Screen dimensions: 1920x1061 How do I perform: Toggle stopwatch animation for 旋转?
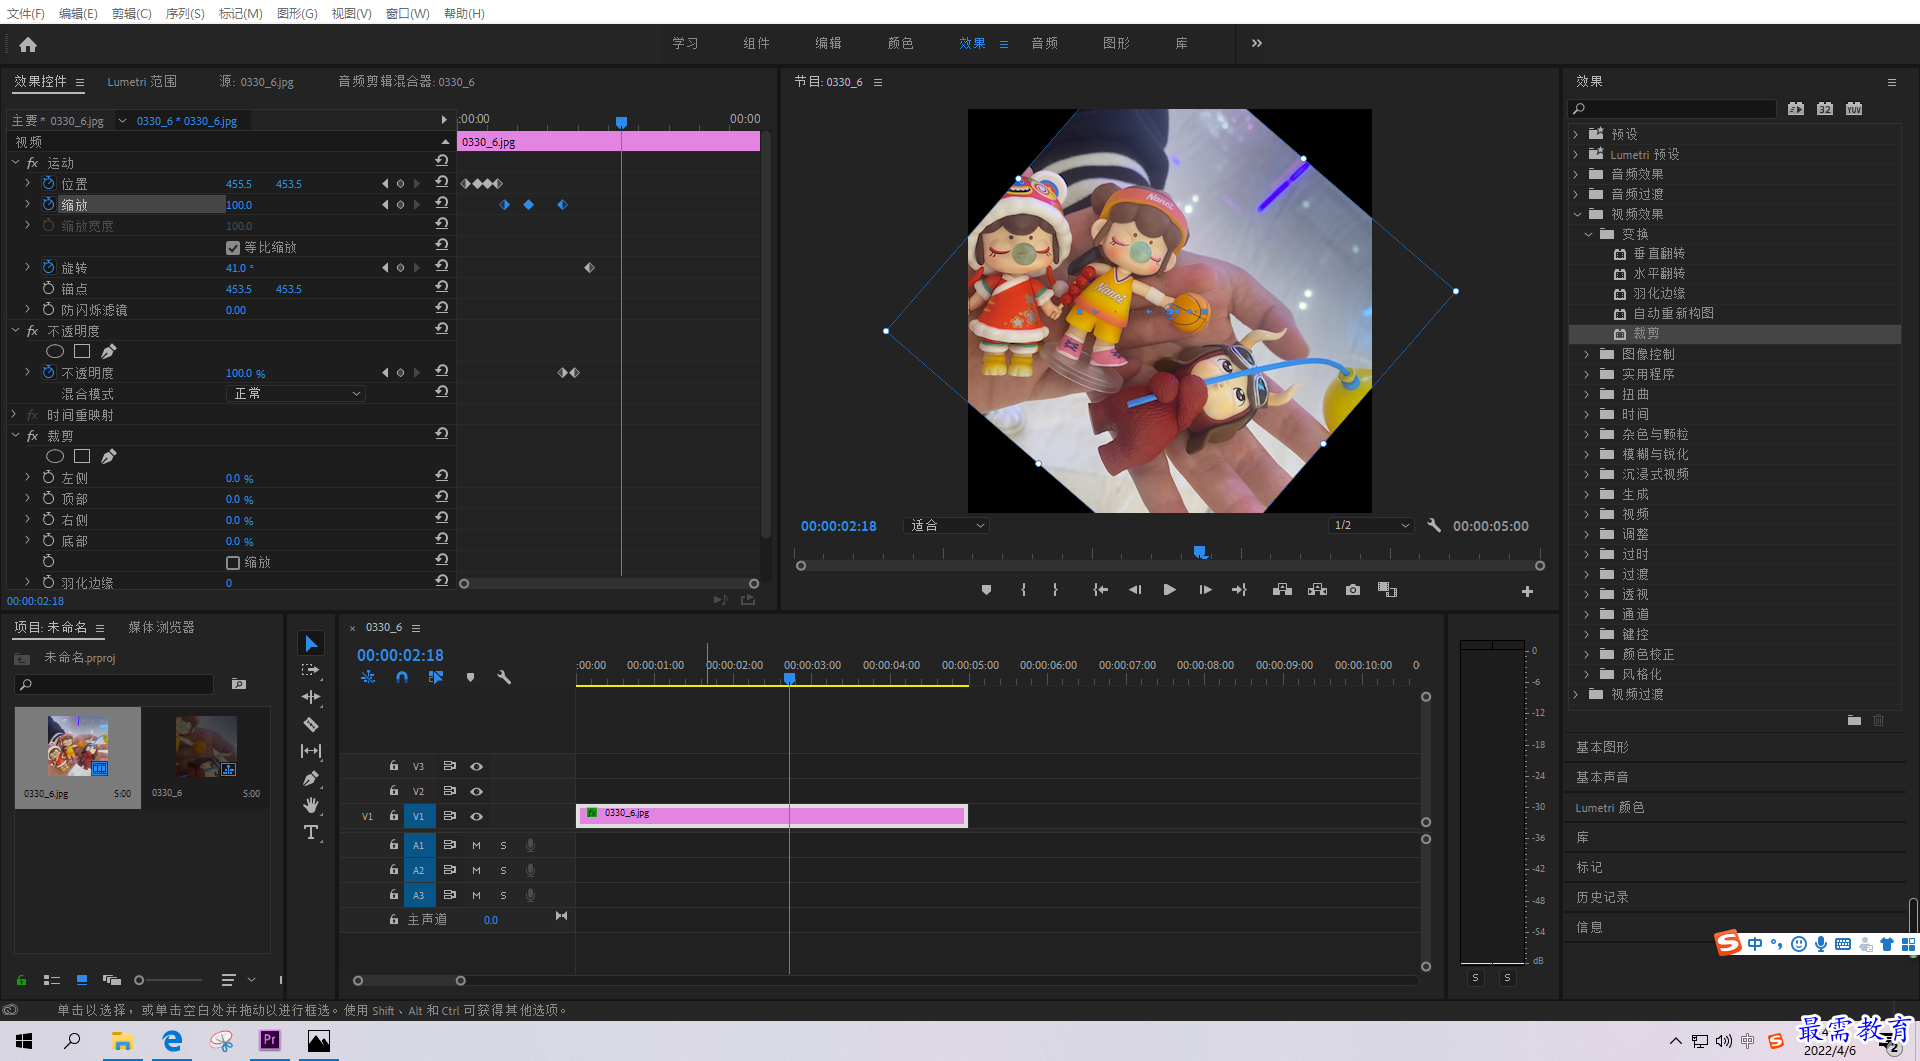point(48,267)
